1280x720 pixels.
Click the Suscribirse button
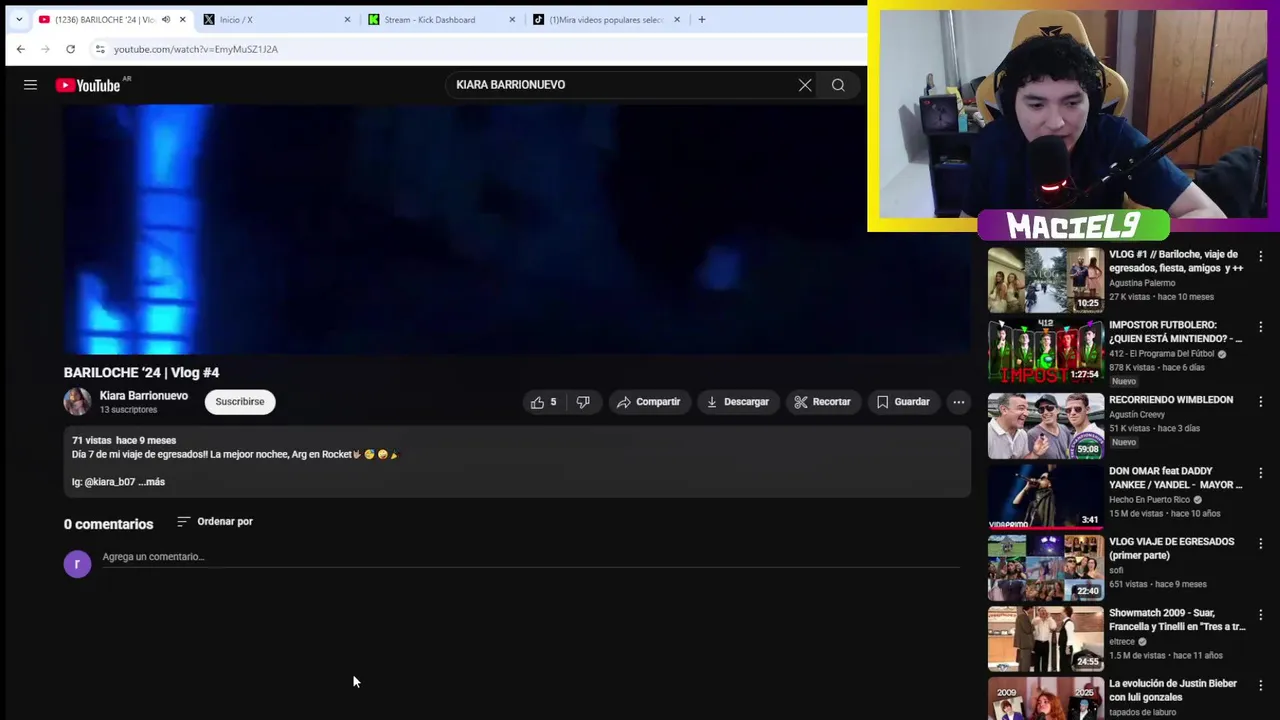tap(240, 402)
